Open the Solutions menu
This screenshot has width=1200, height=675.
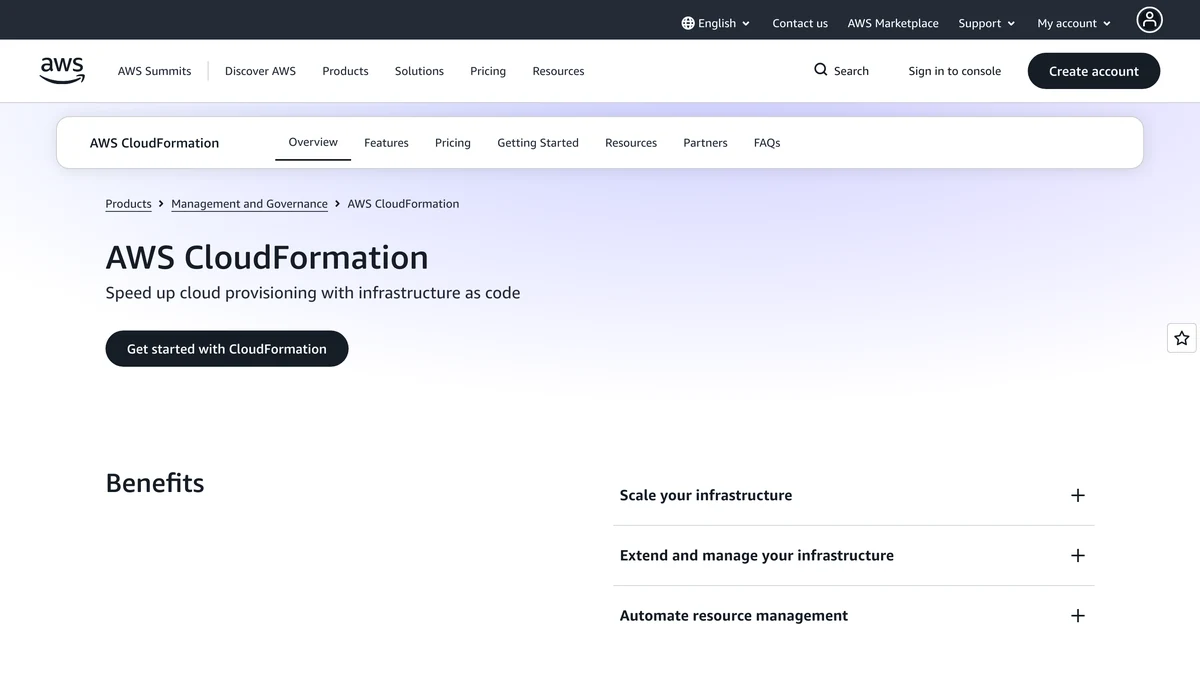419,71
